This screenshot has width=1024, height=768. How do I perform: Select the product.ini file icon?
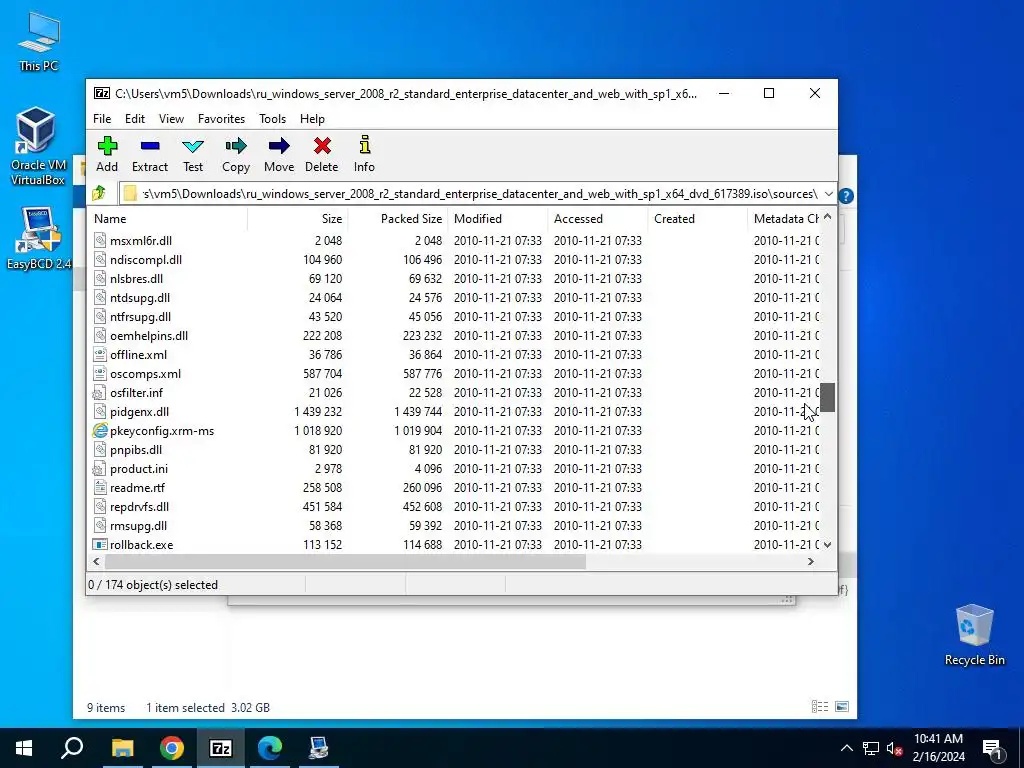click(x=99, y=468)
